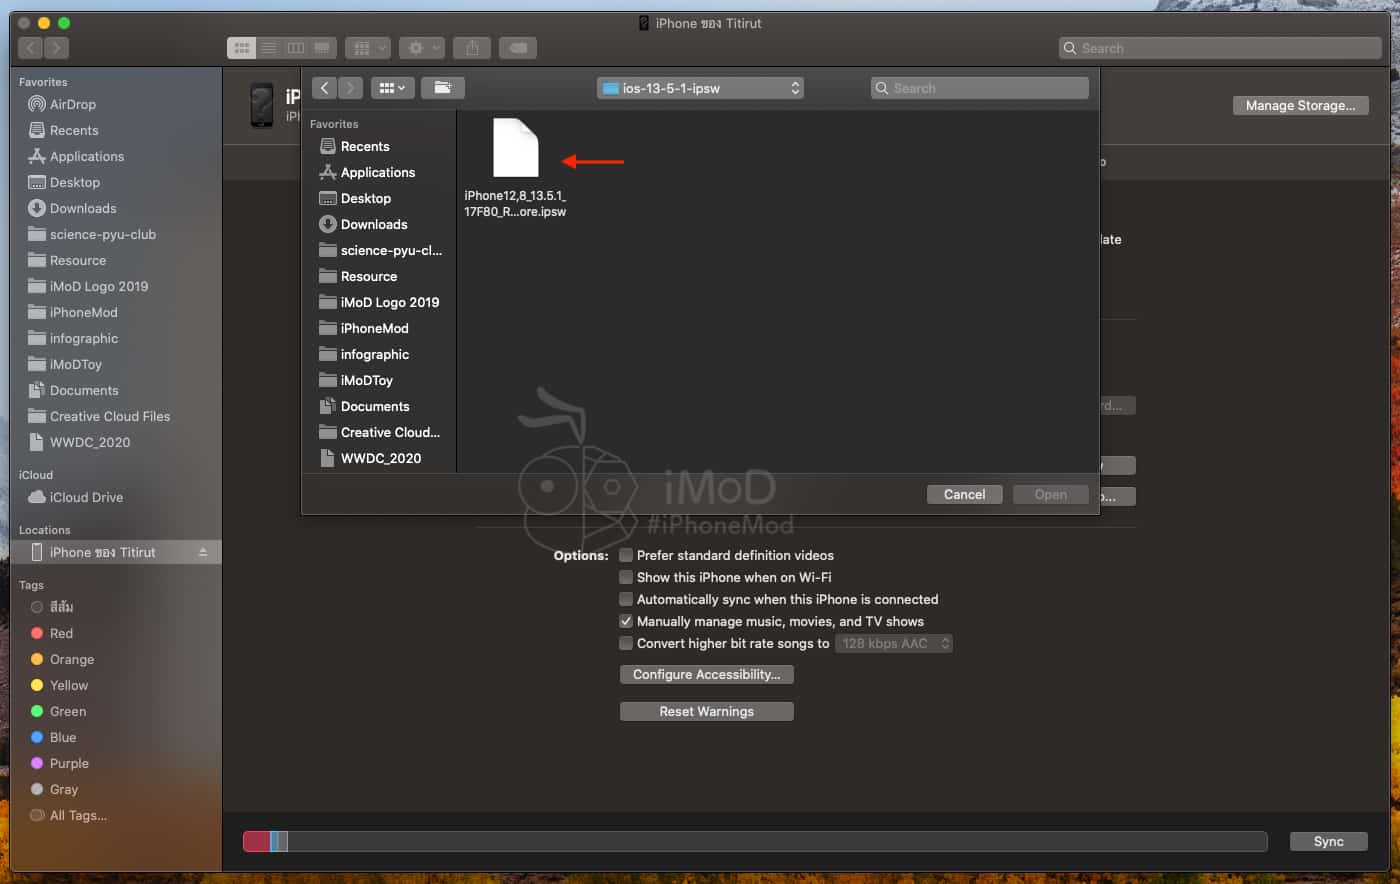Screen dimensions: 1400x884
Task: Toggle Show this iPhone when on Wi-Fi
Action: (626, 577)
